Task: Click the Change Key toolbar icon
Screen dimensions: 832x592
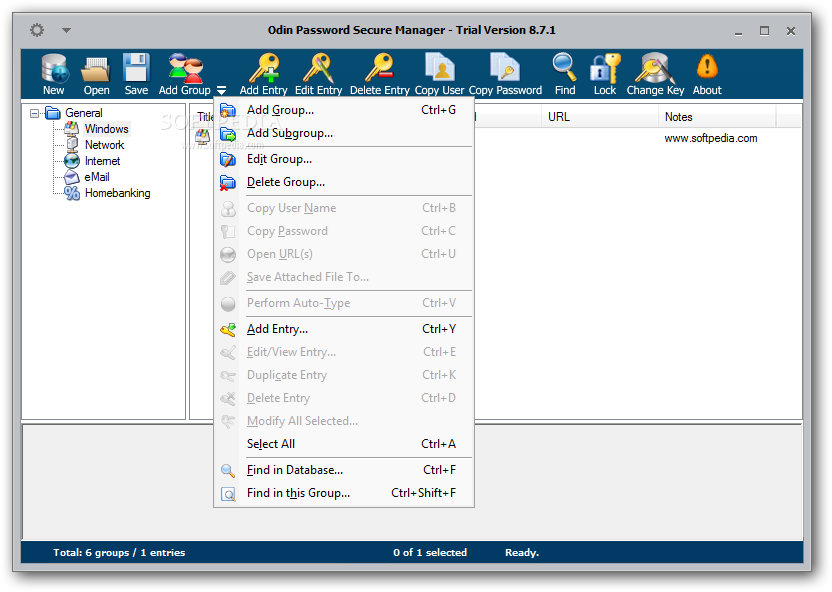Action: pyautogui.click(x=655, y=68)
